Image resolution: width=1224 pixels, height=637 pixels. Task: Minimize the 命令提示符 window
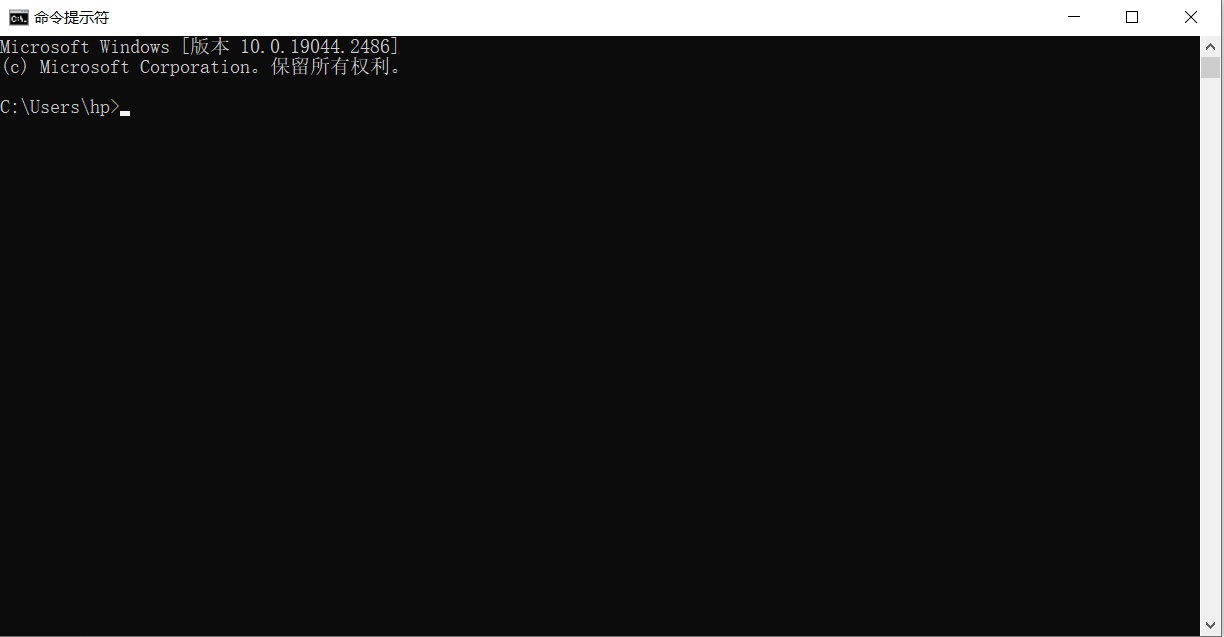[x=1075, y=17]
